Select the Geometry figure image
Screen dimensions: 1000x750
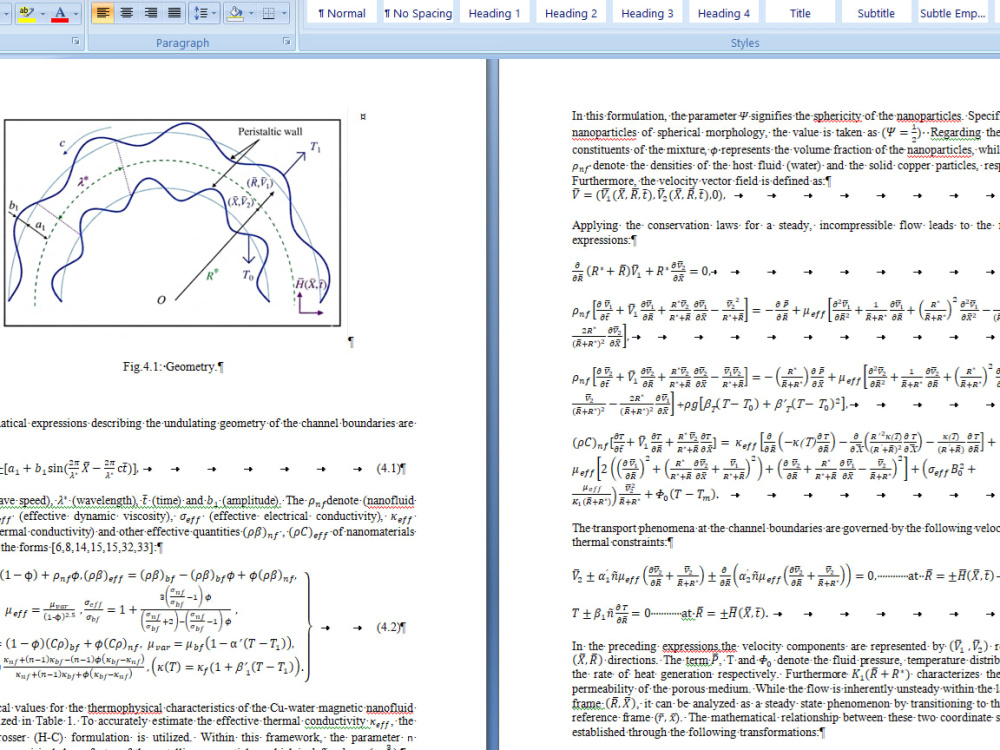172,223
